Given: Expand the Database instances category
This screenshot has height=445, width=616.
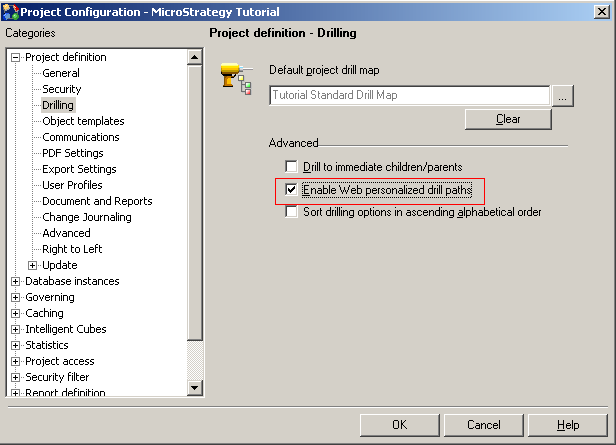Looking at the screenshot, I should [x=15, y=282].
